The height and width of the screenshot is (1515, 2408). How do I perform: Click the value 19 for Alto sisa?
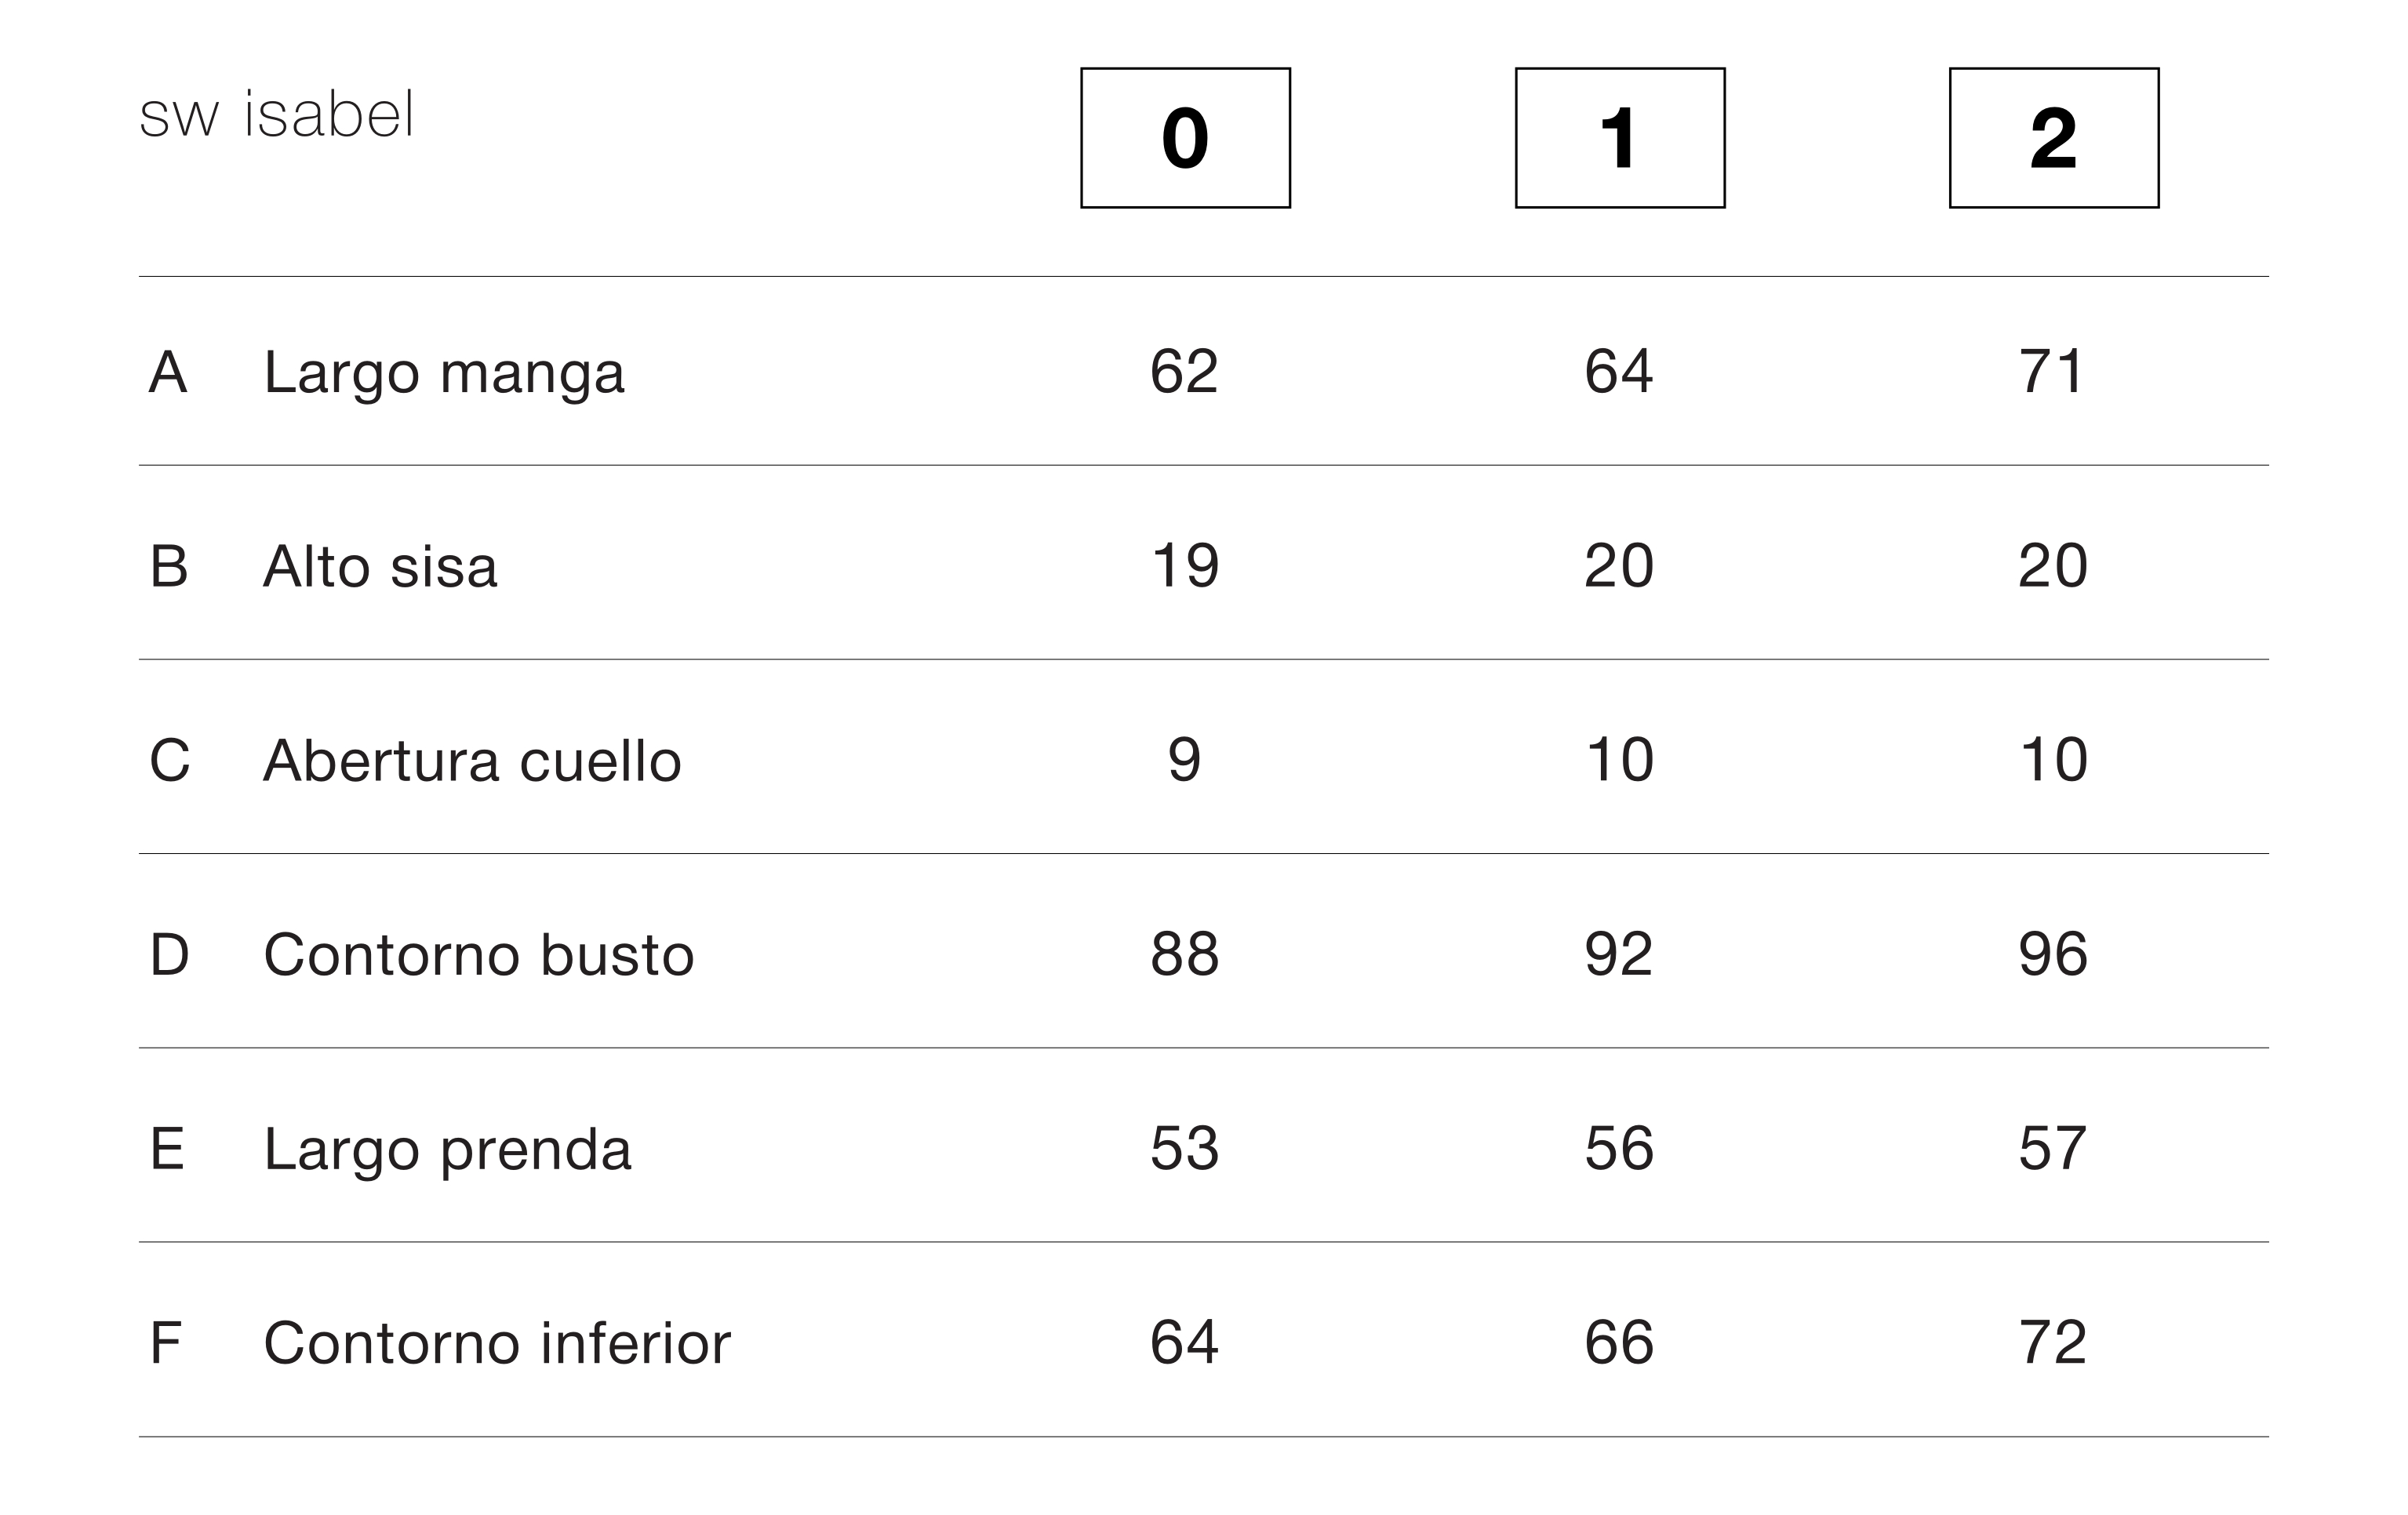click(x=1185, y=566)
